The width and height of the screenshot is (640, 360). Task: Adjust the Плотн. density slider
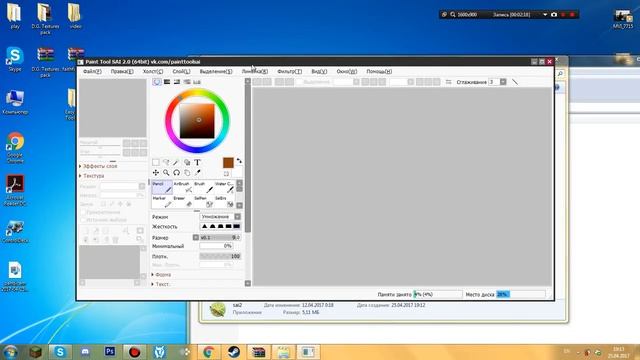pyautogui.click(x=220, y=256)
